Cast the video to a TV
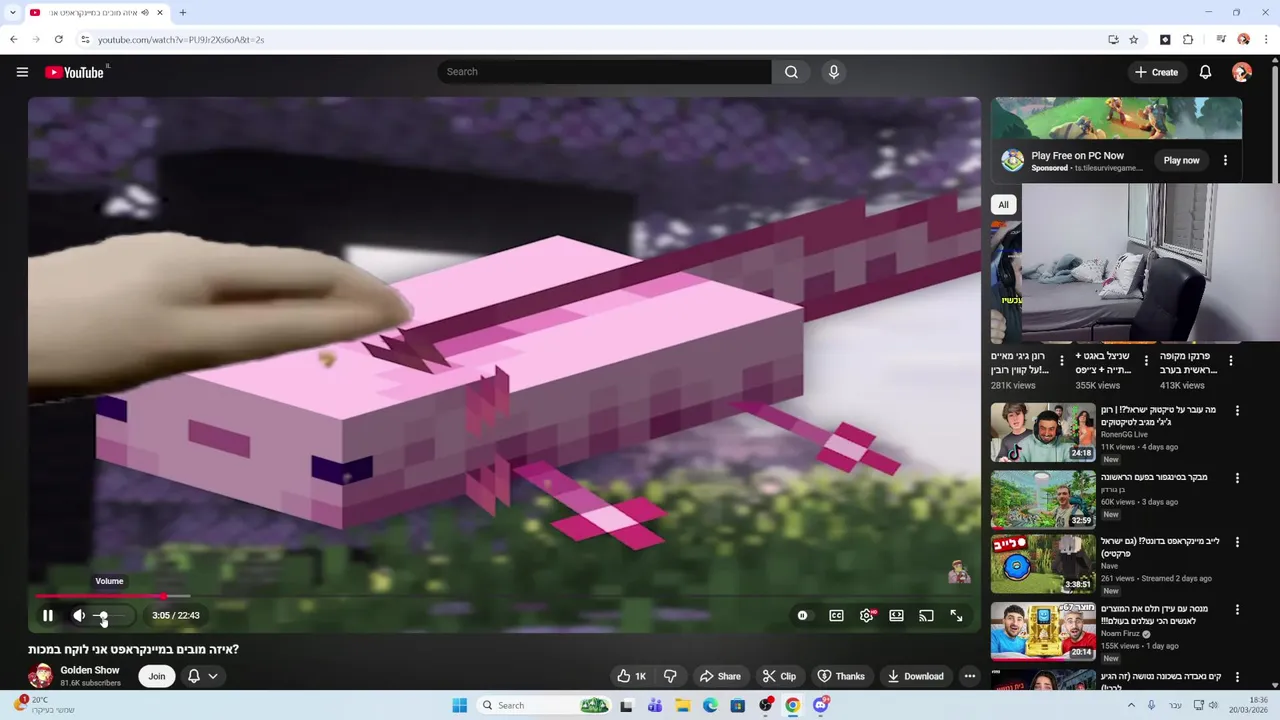The height and width of the screenshot is (720, 1280). click(x=926, y=616)
